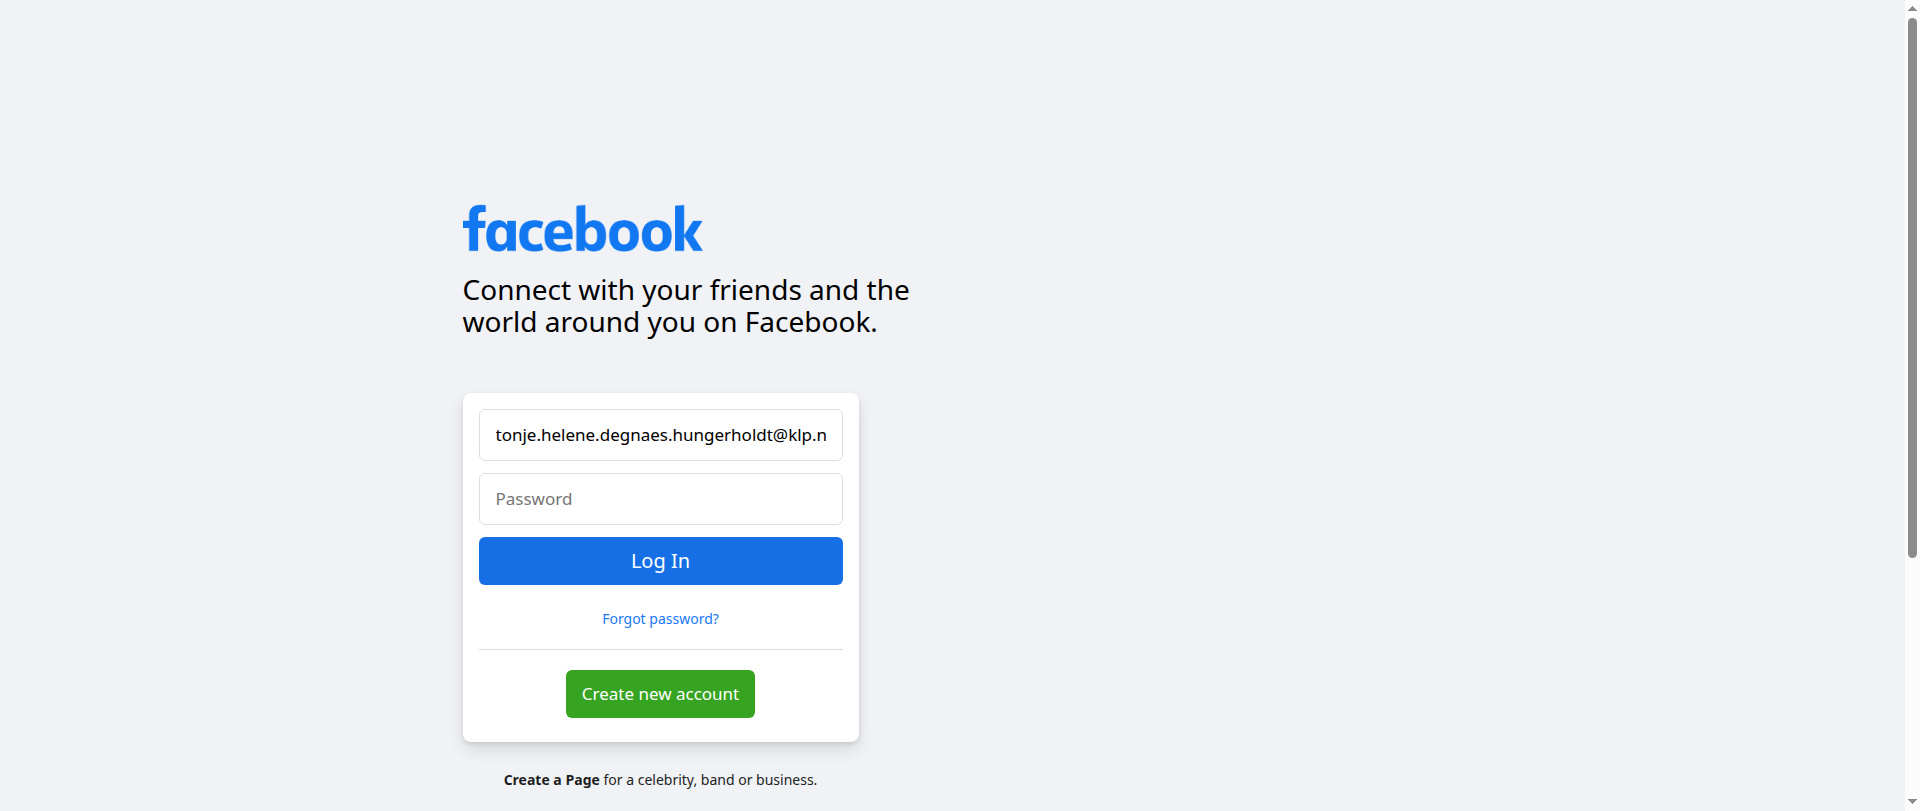Click the divider line above Create new account

[x=660, y=650]
